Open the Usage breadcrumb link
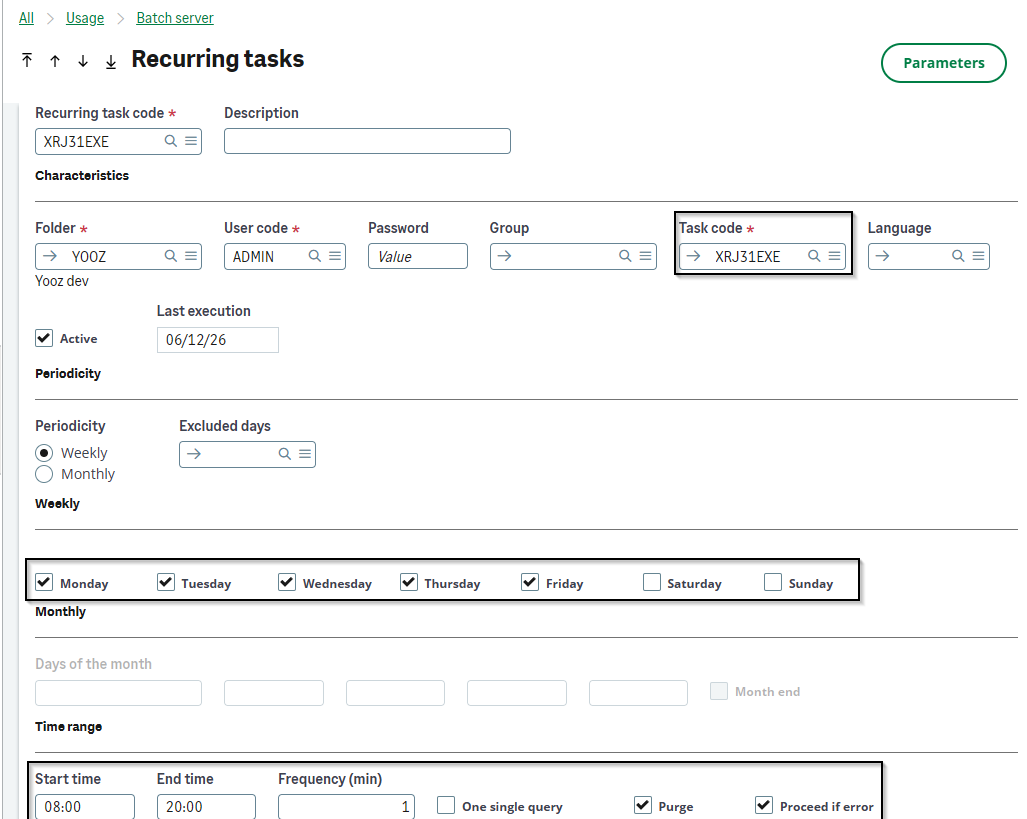Image resolution: width=1027 pixels, height=819 pixels. point(85,18)
